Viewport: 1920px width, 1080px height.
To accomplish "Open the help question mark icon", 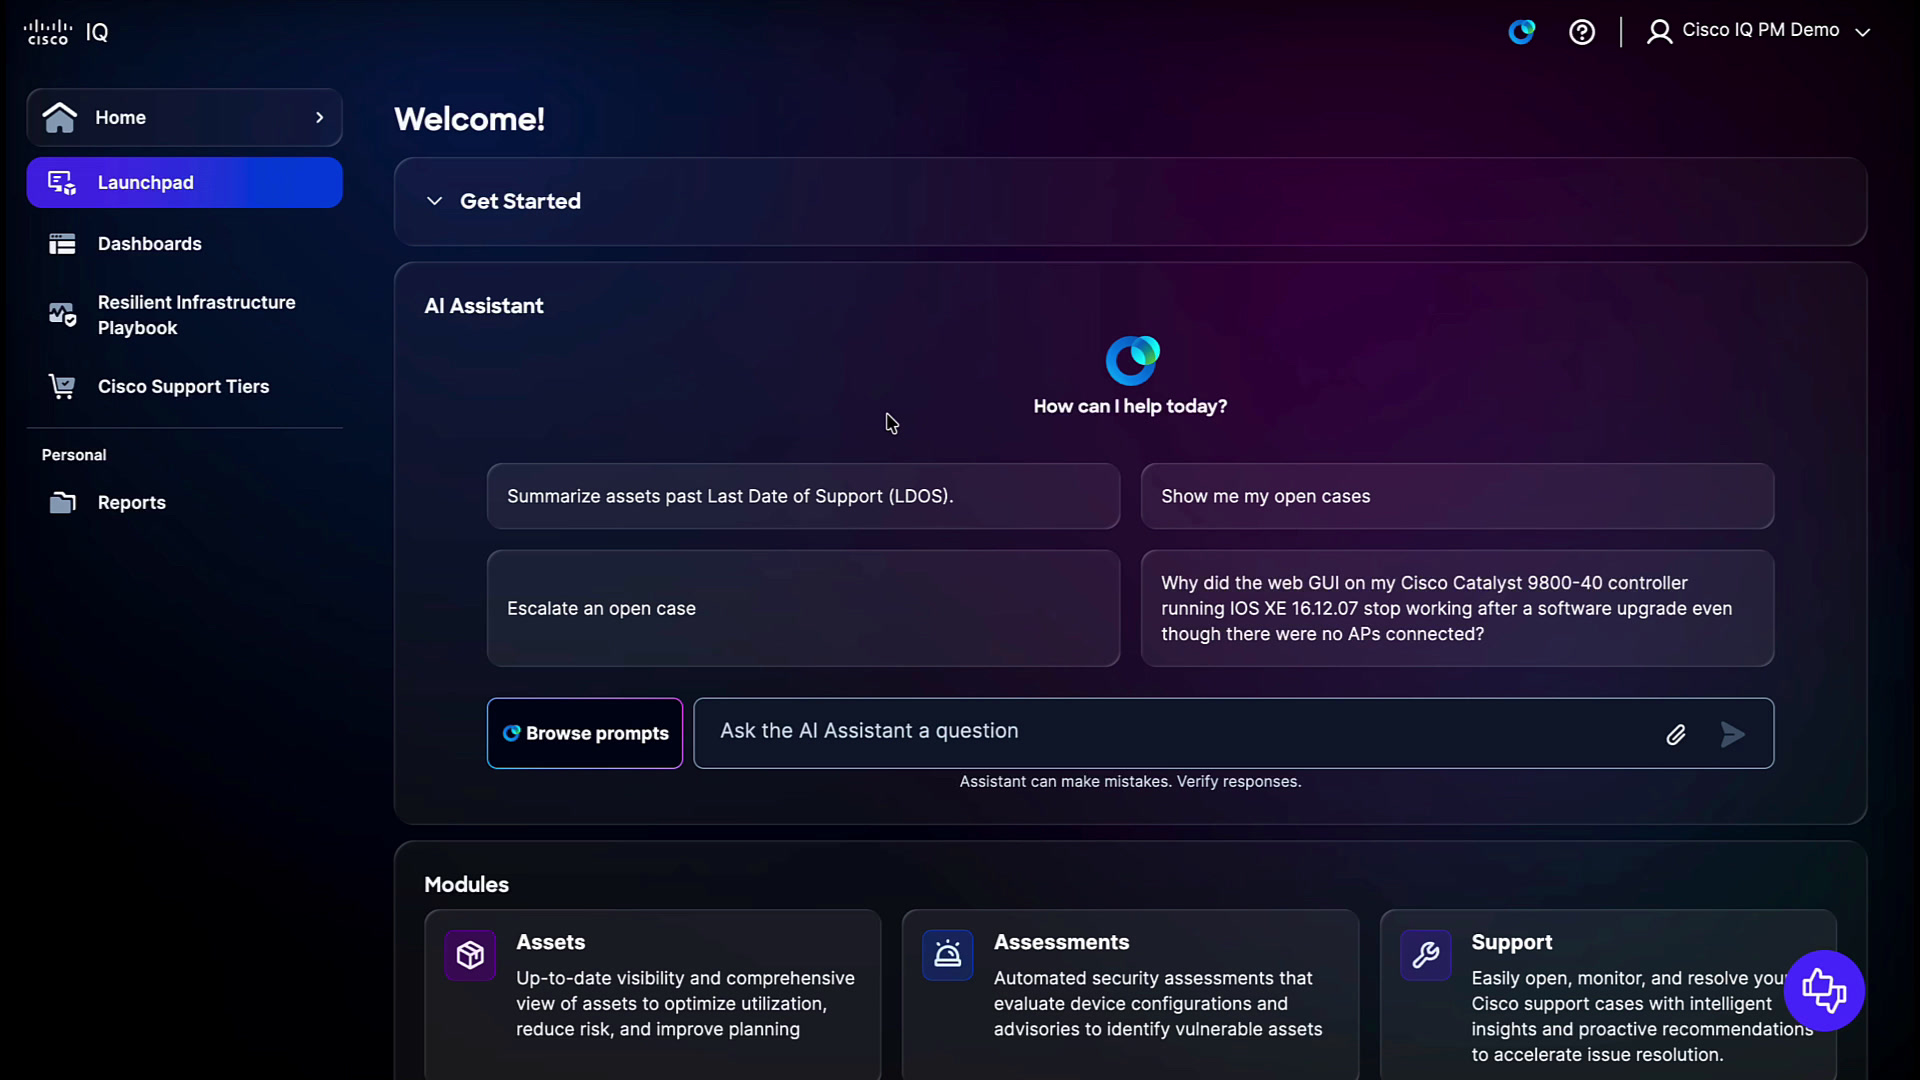I will [x=1582, y=32].
